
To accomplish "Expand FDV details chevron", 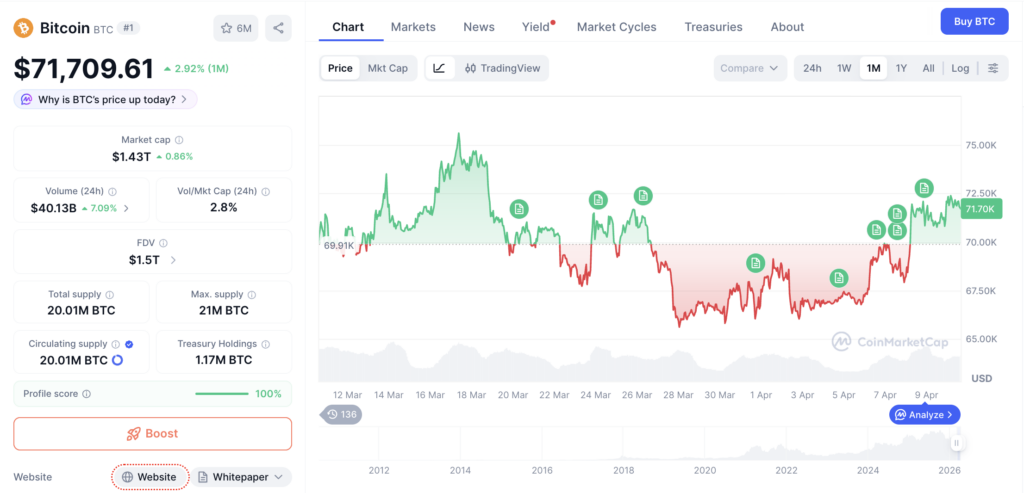I will (173, 260).
